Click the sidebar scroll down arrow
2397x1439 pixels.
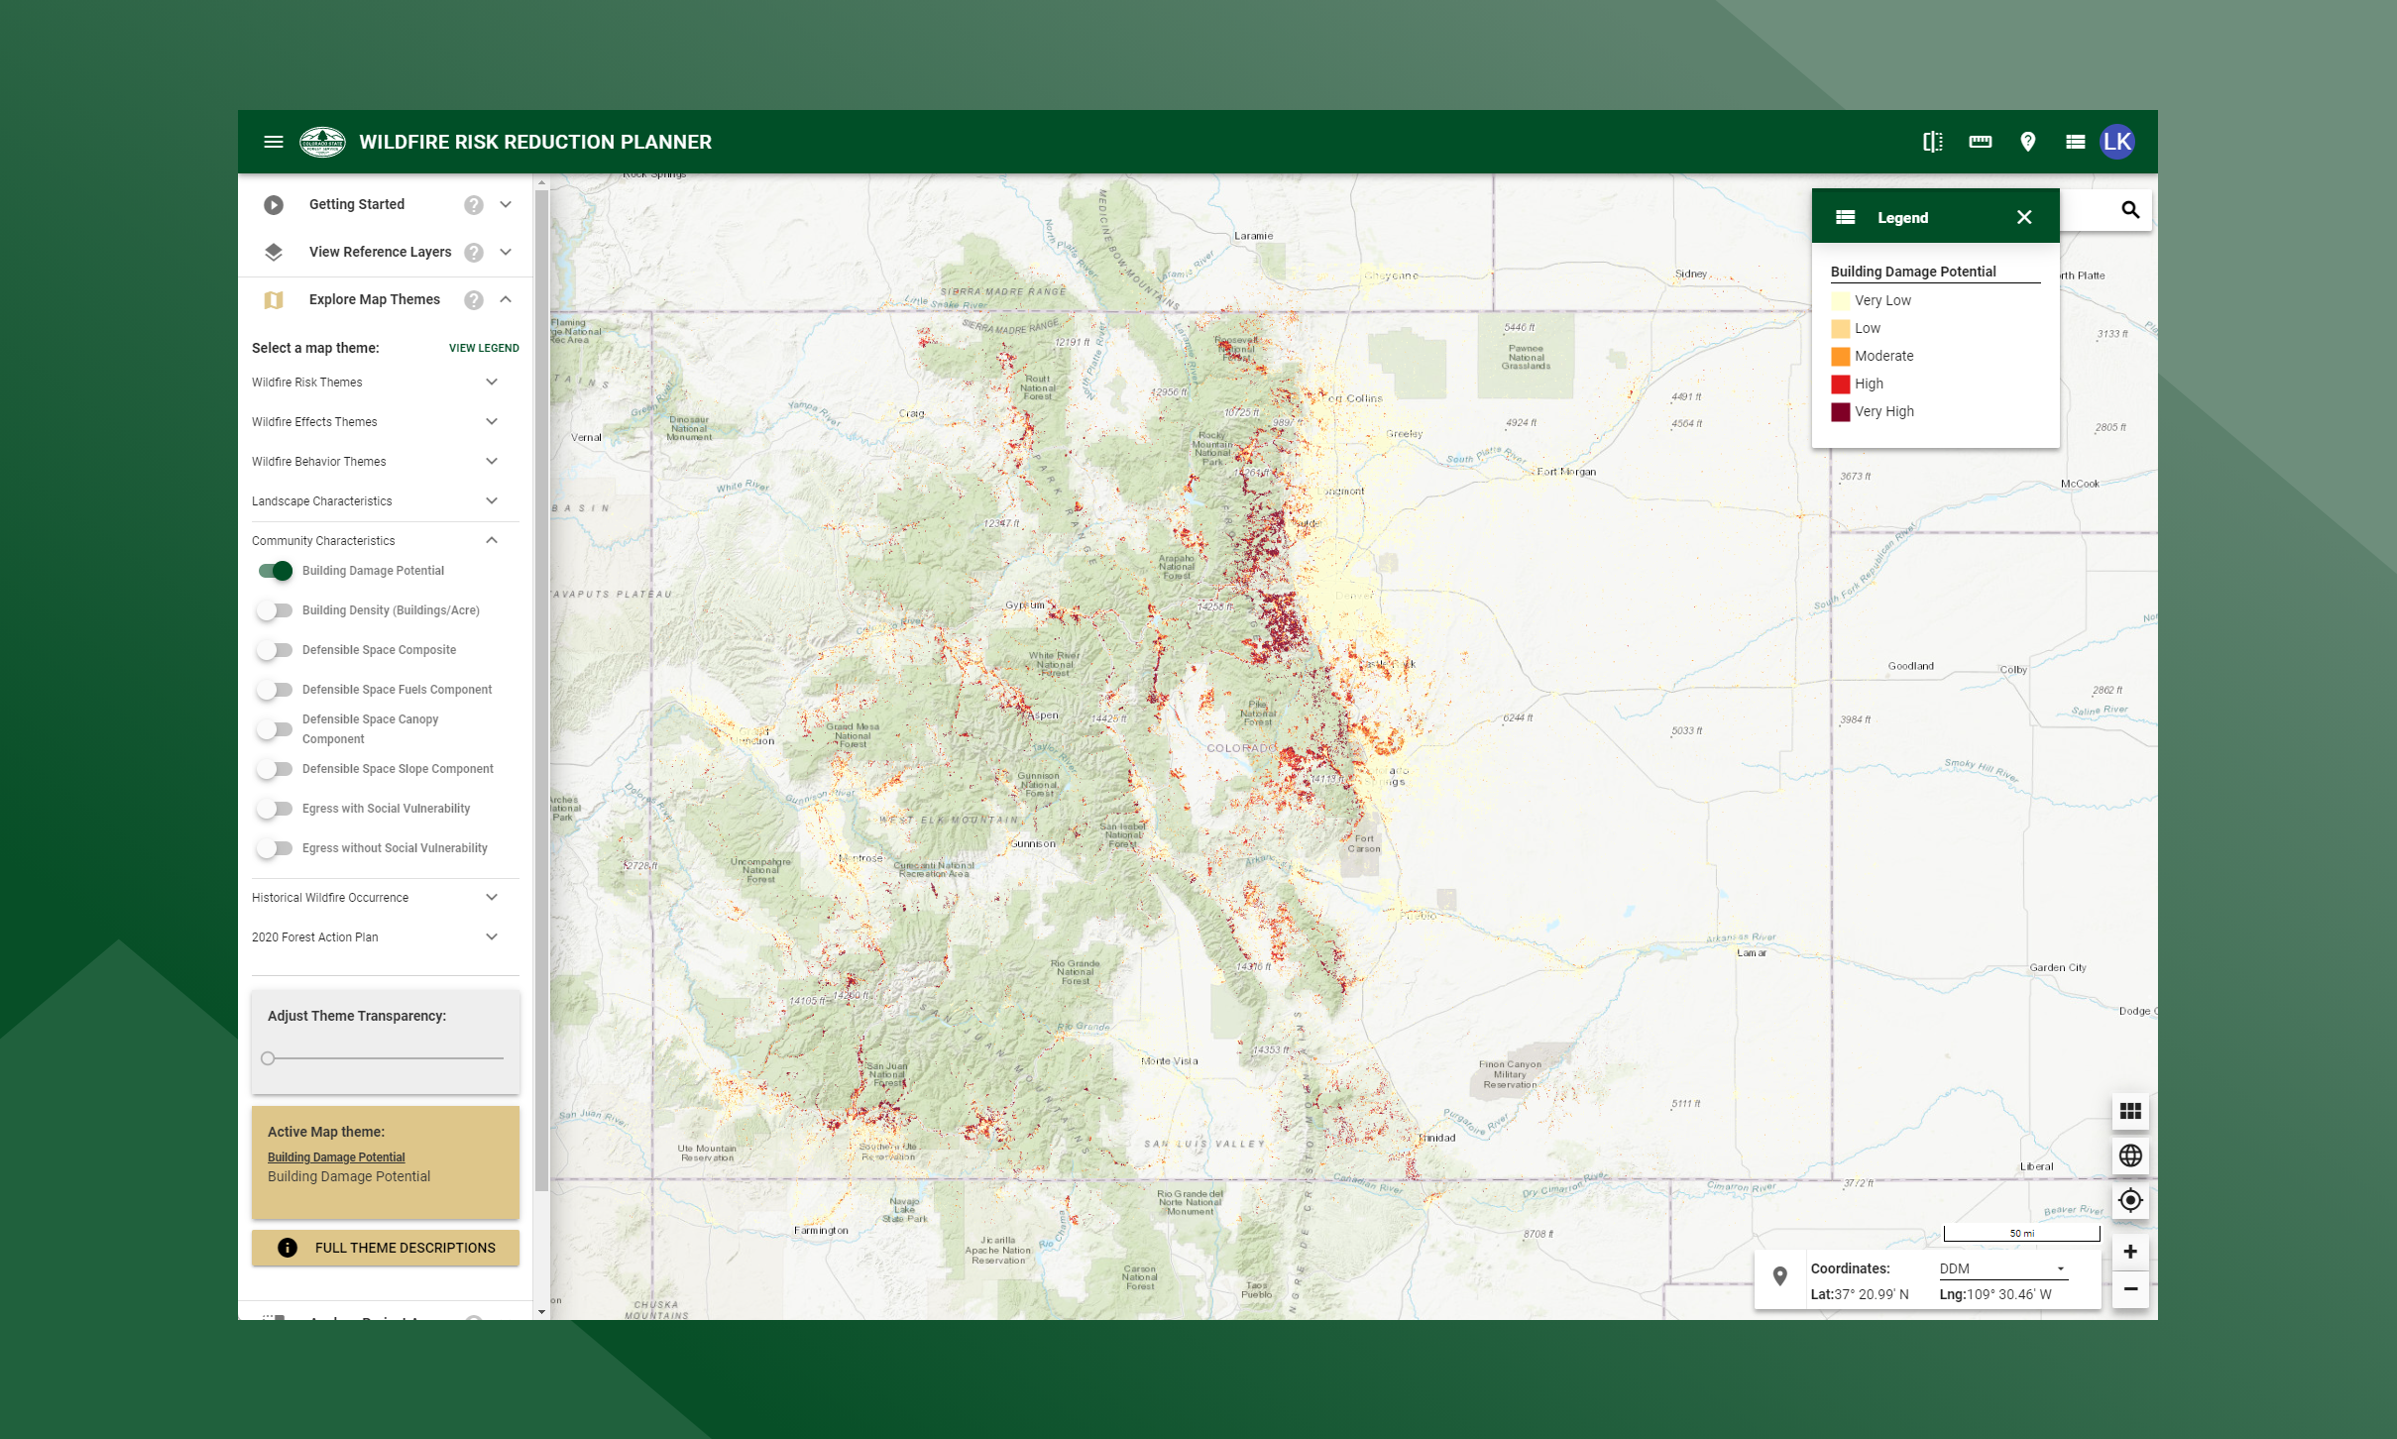pyautogui.click(x=542, y=1312)
